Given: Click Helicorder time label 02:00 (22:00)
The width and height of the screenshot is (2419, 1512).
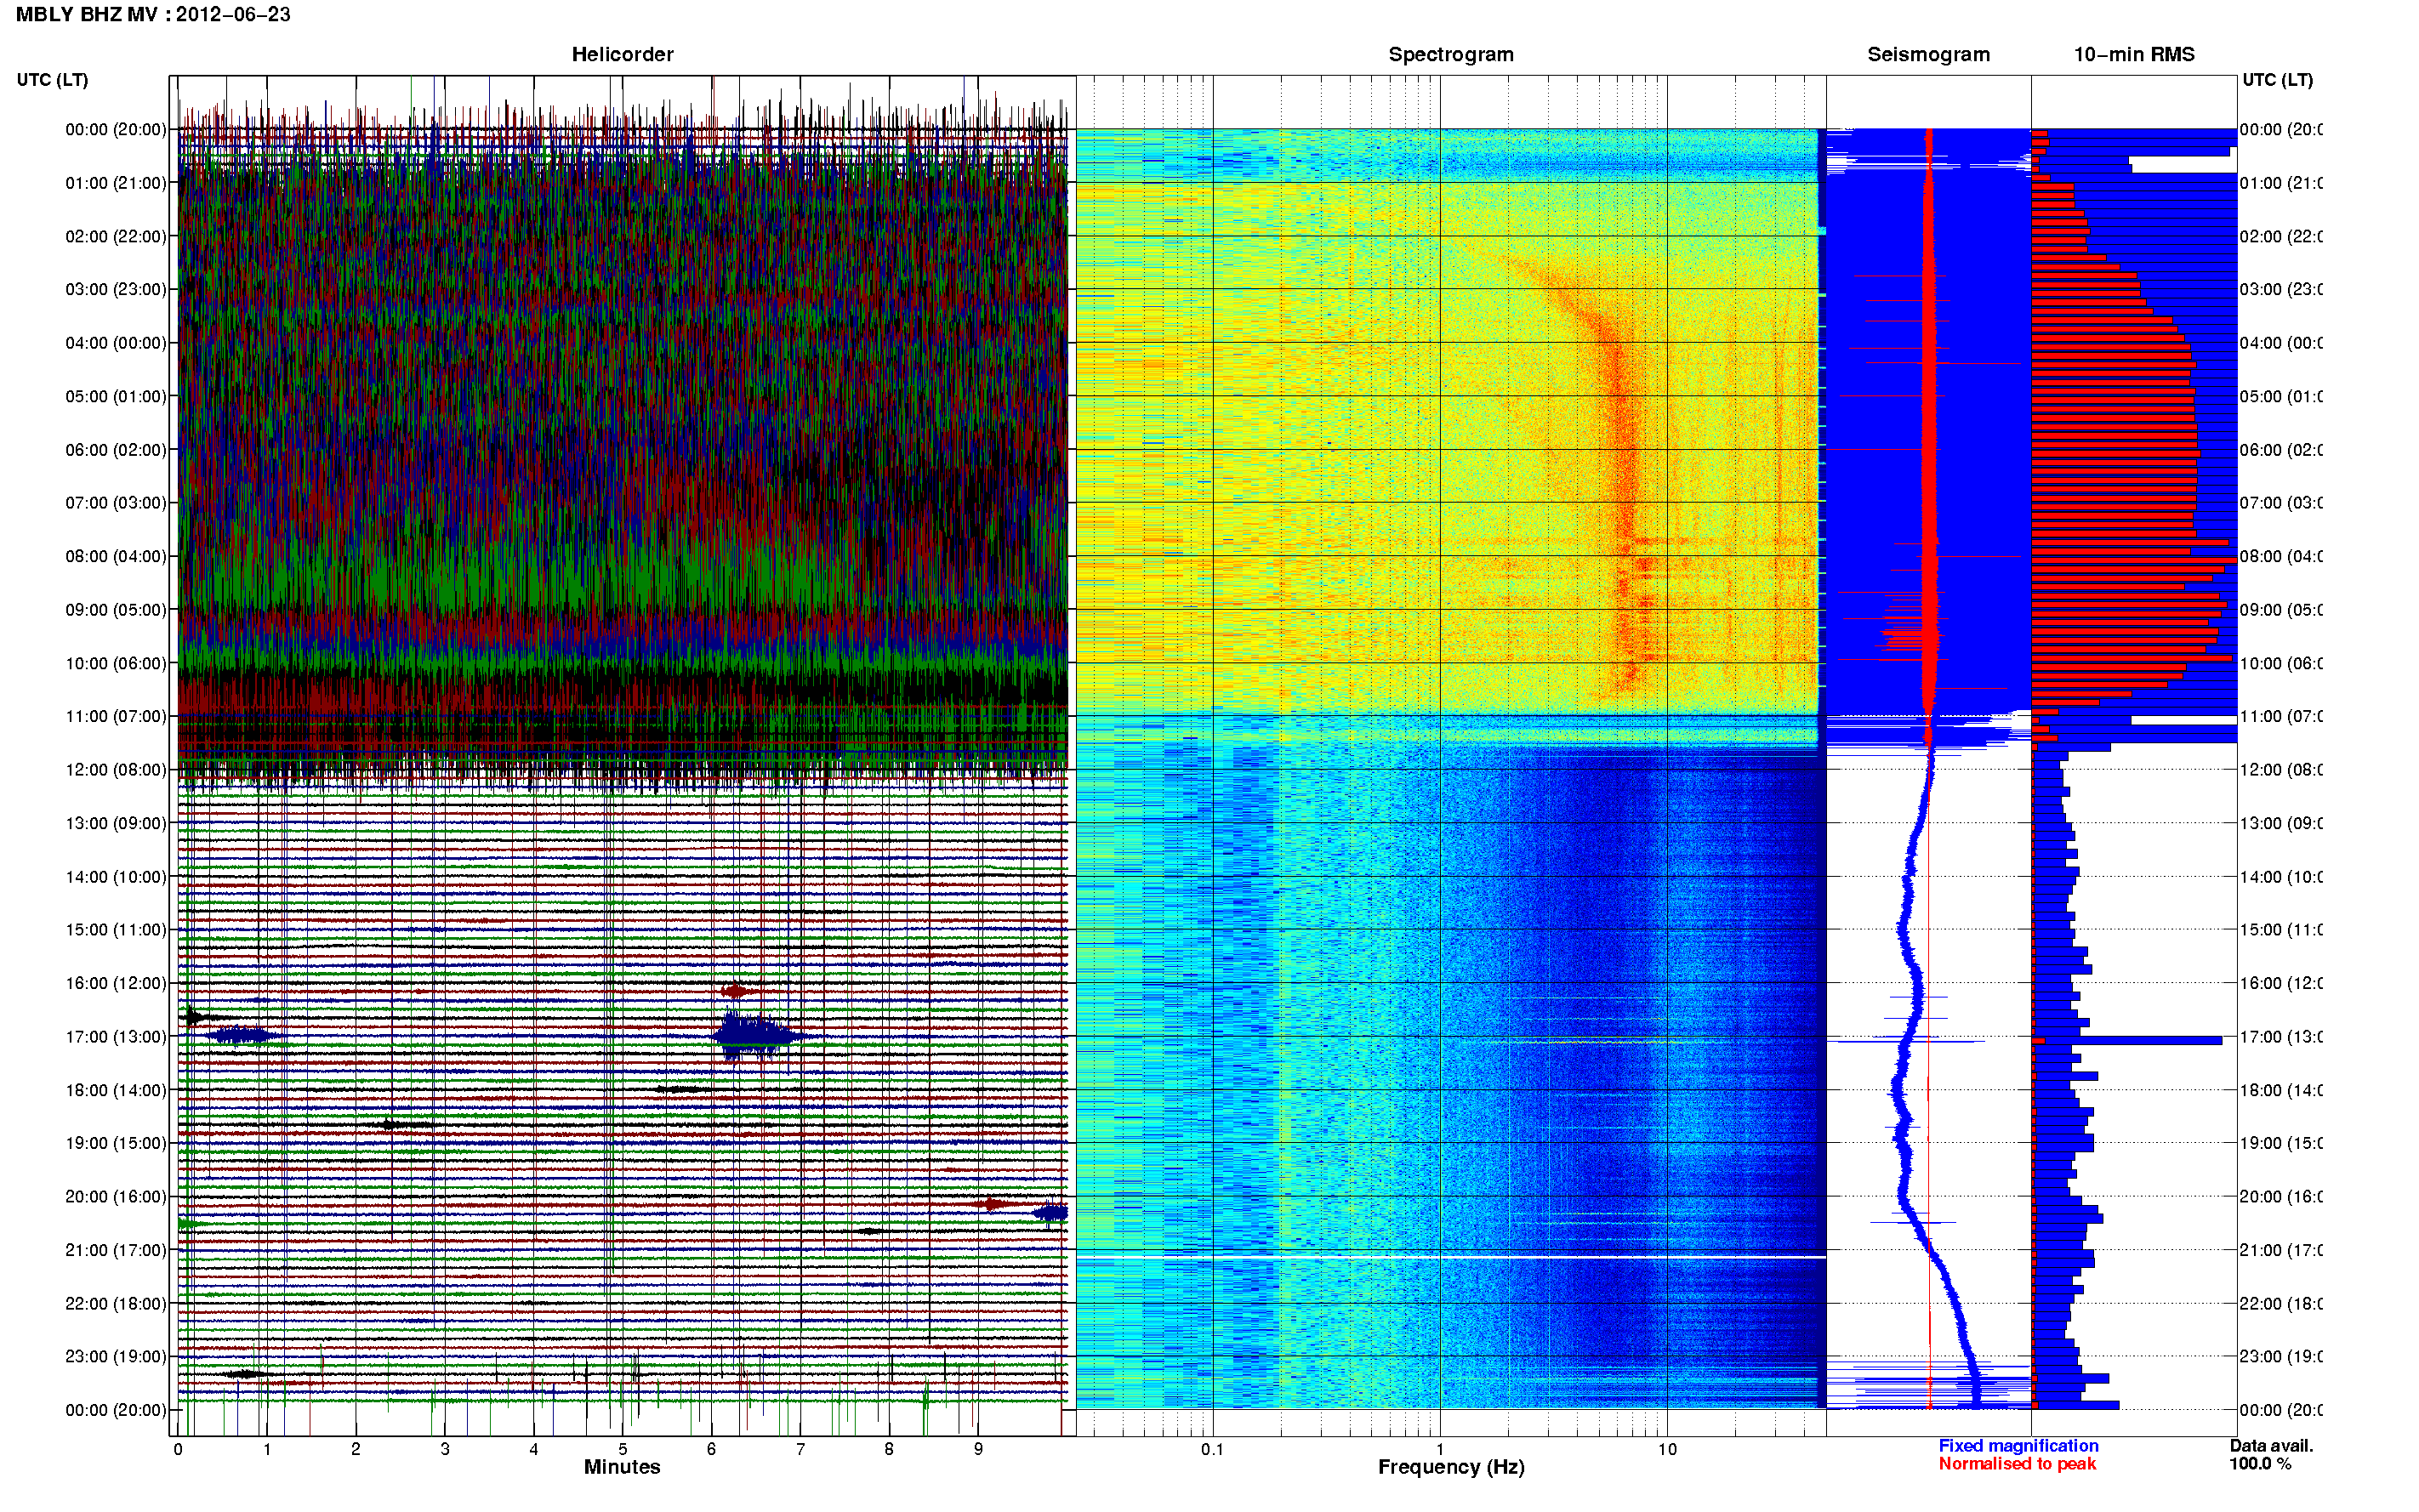Looking at the screenshot, I should (x=116, y=236).
